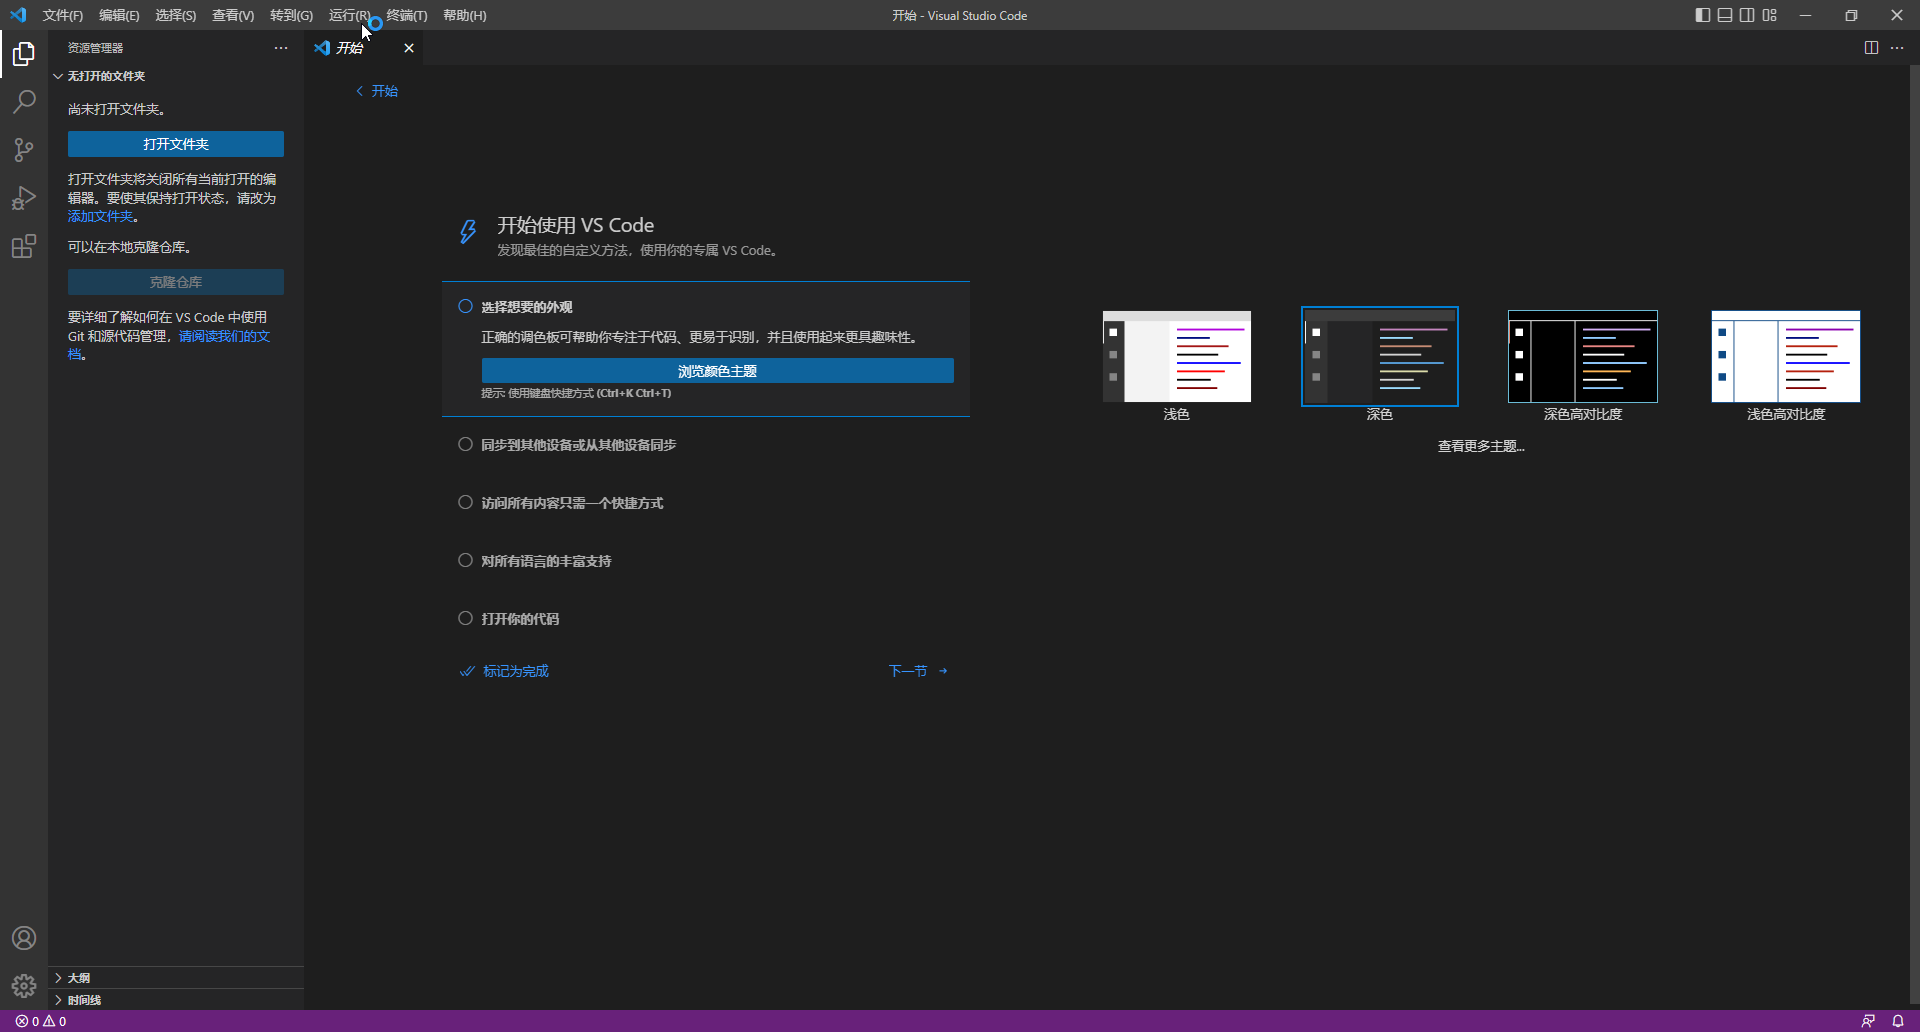The image size is (1920, 1032).
Task: Select the 打开你的代码 step radio button
Action: 465,619
